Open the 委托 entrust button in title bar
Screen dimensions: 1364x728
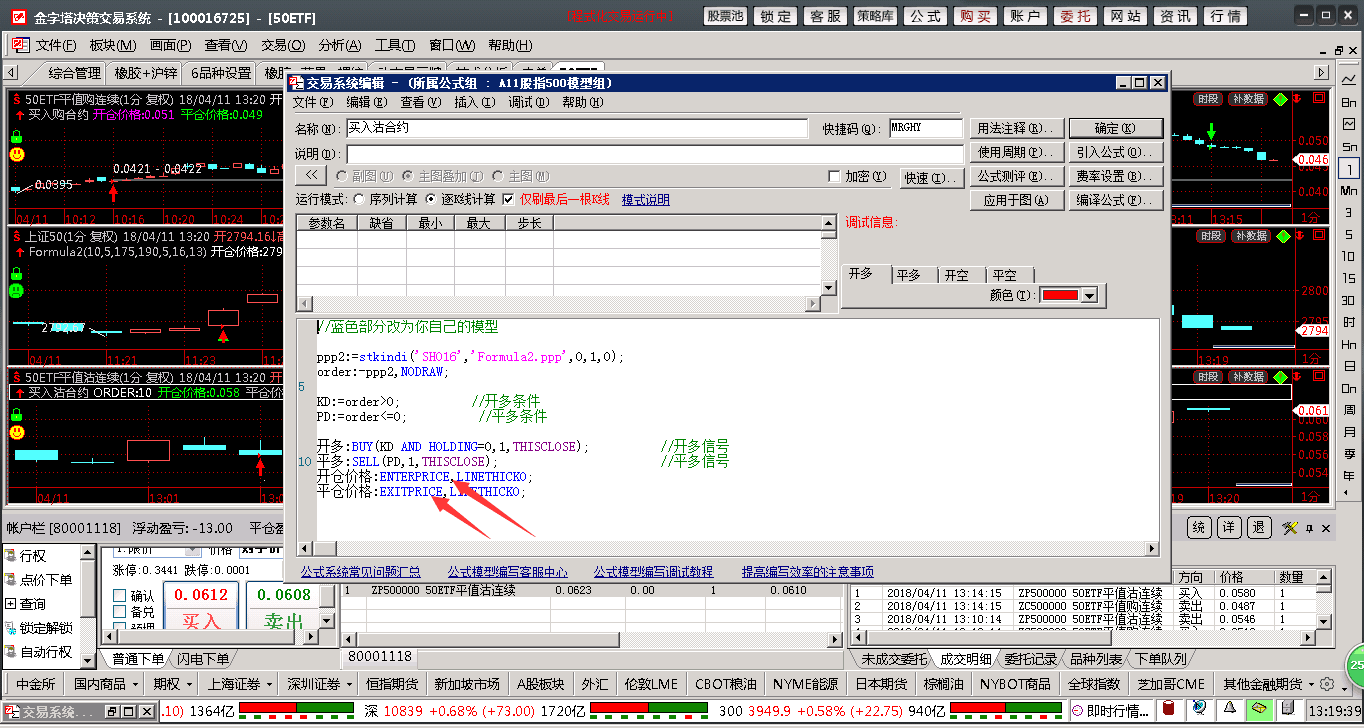(x=1075, y=16)
